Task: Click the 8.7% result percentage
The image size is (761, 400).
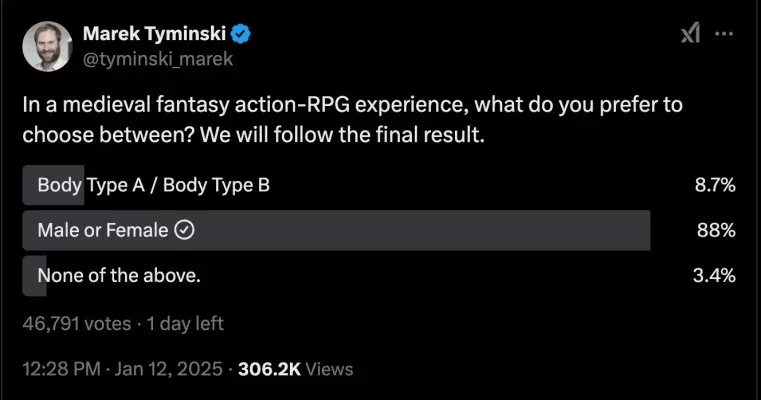Action: (715, 185)
